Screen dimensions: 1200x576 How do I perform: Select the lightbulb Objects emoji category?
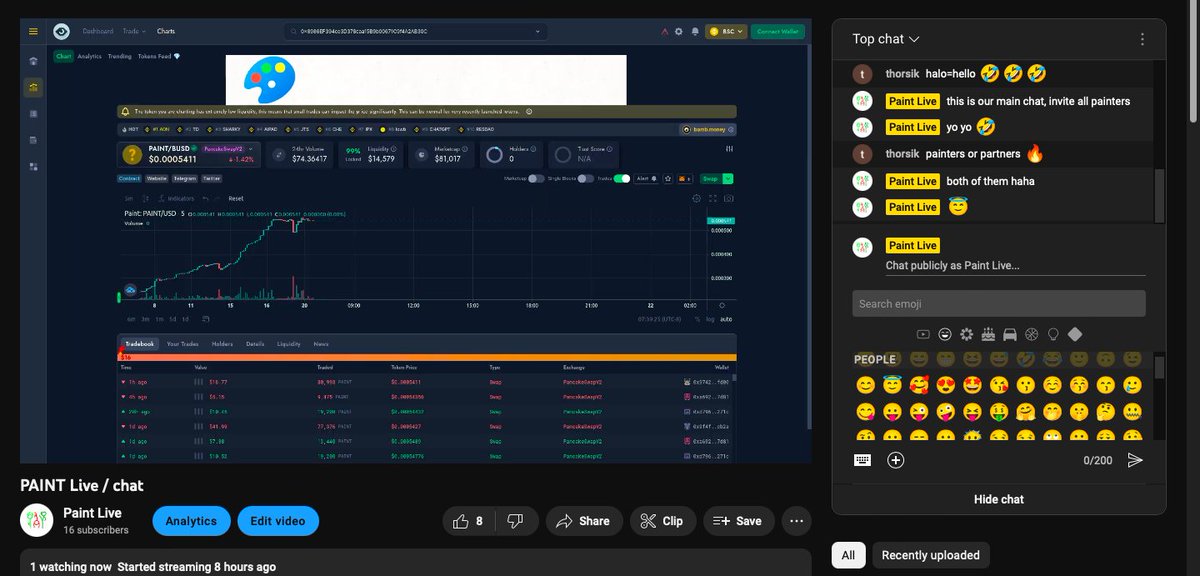click(x=1053, y=334)
